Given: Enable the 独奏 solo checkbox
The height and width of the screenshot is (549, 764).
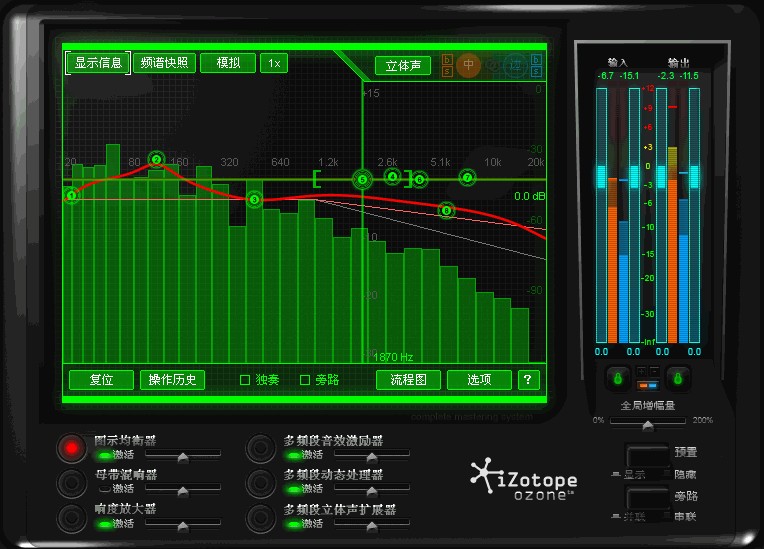Looking at the screenshot, I should pyautogui.click(x=245, y=380).
